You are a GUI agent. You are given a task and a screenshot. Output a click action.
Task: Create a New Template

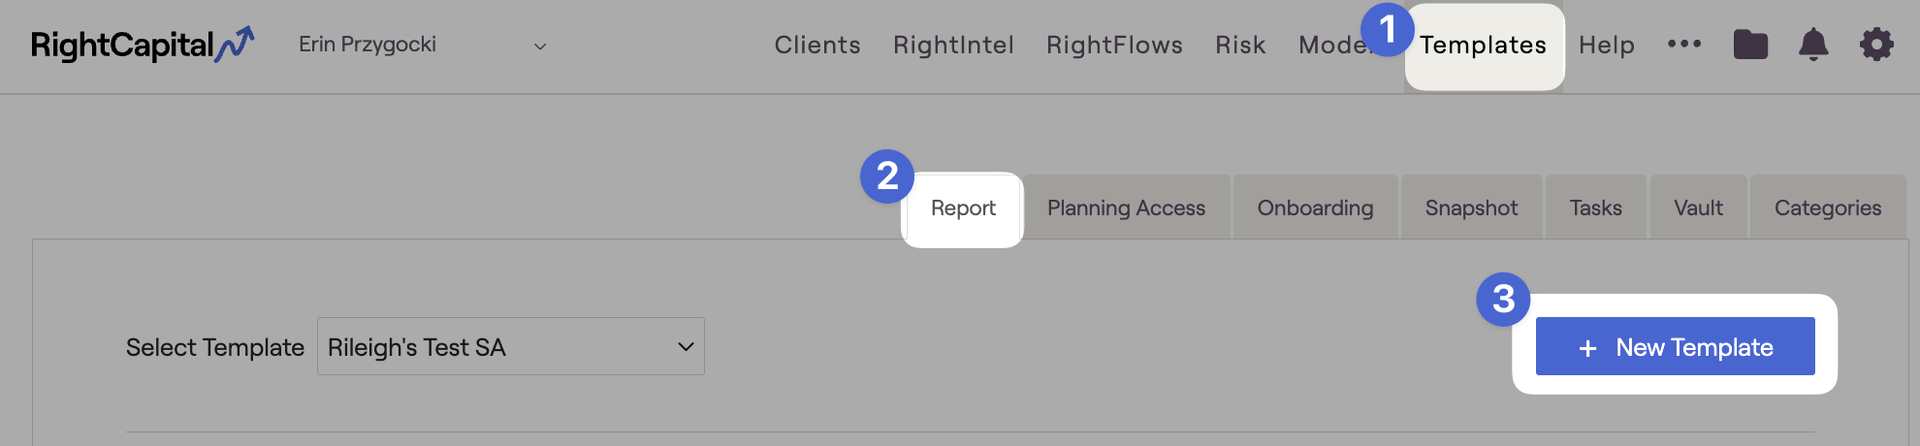[x=1675, y=346]
